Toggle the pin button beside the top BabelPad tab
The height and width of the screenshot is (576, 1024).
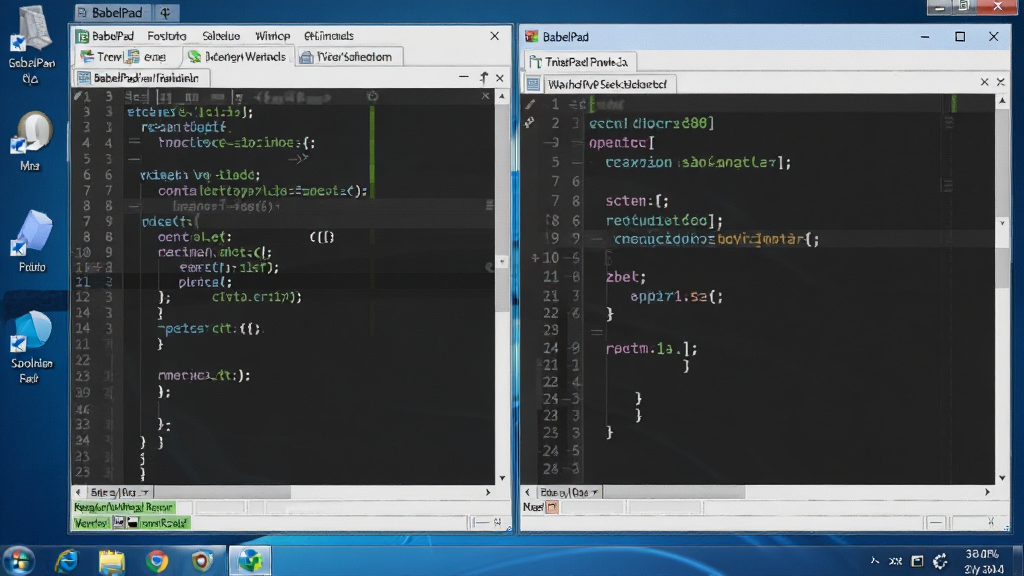tap(165, 12)
